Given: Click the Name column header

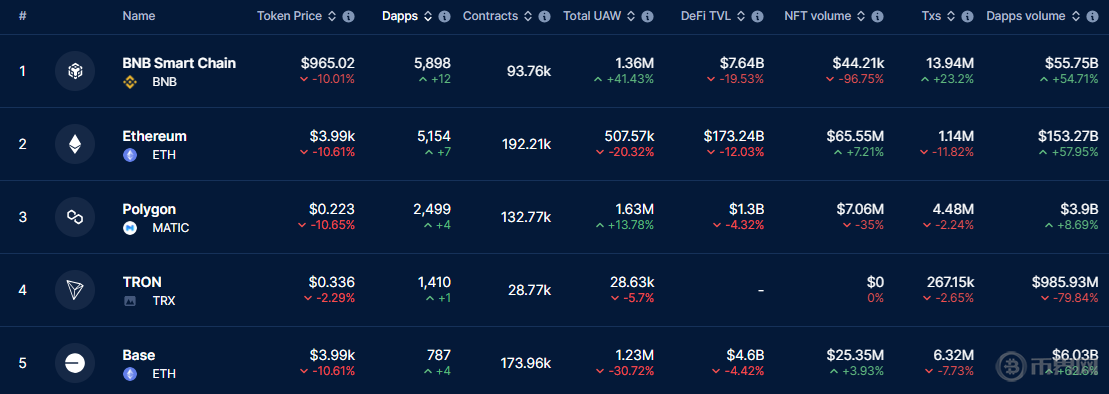Looking at the screenshot, I should click(139, 16).
